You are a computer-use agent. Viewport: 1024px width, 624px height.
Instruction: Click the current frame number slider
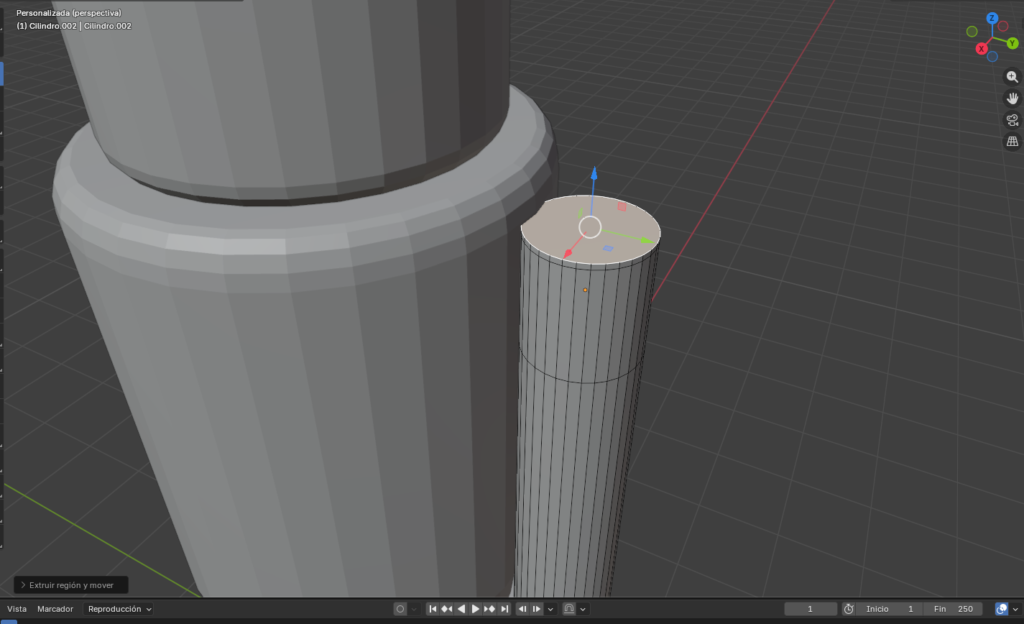[811, 609]
